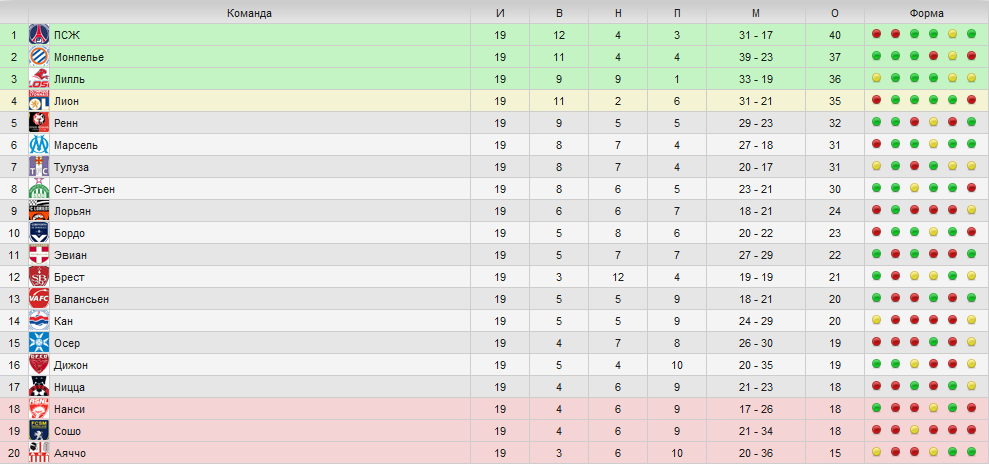This screenshot has width=989, height=464.
Task: Open the Тулуза team link
Action: click(71, 167)
